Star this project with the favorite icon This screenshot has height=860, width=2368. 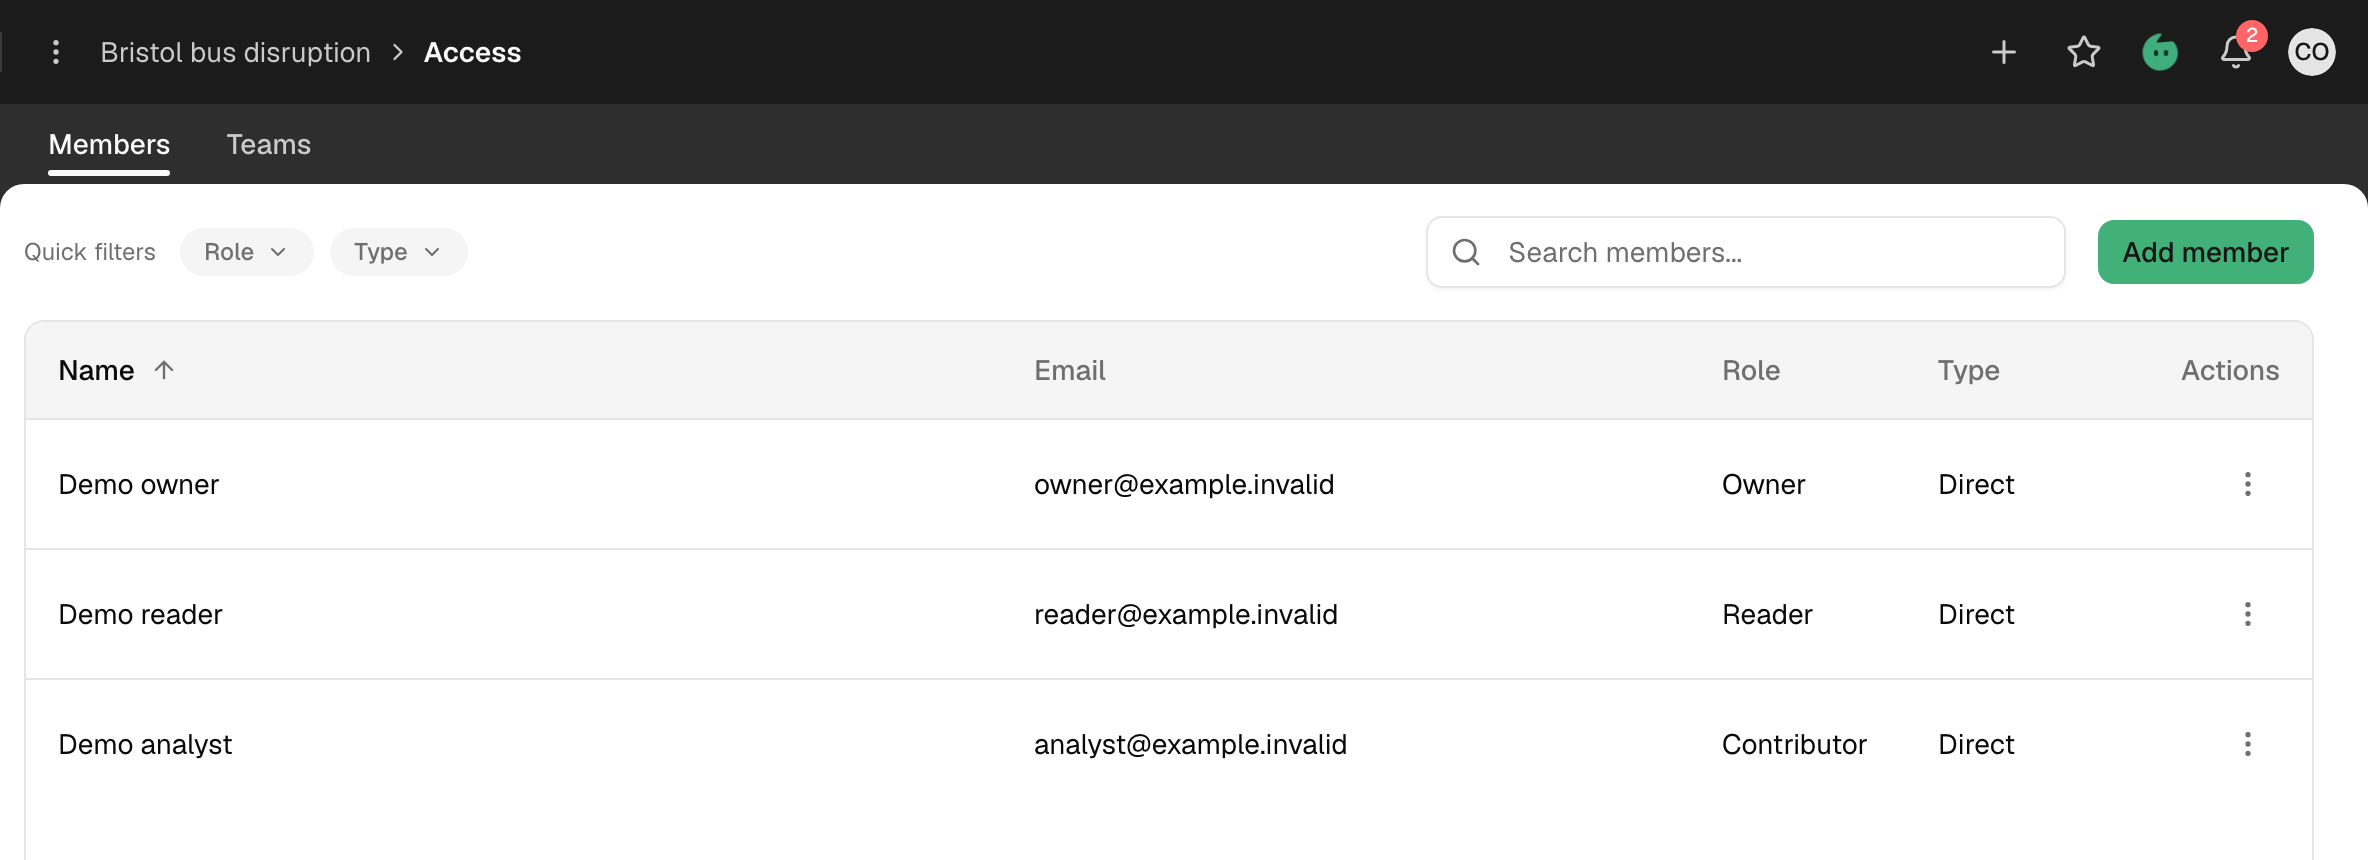tap(2084, 52)
